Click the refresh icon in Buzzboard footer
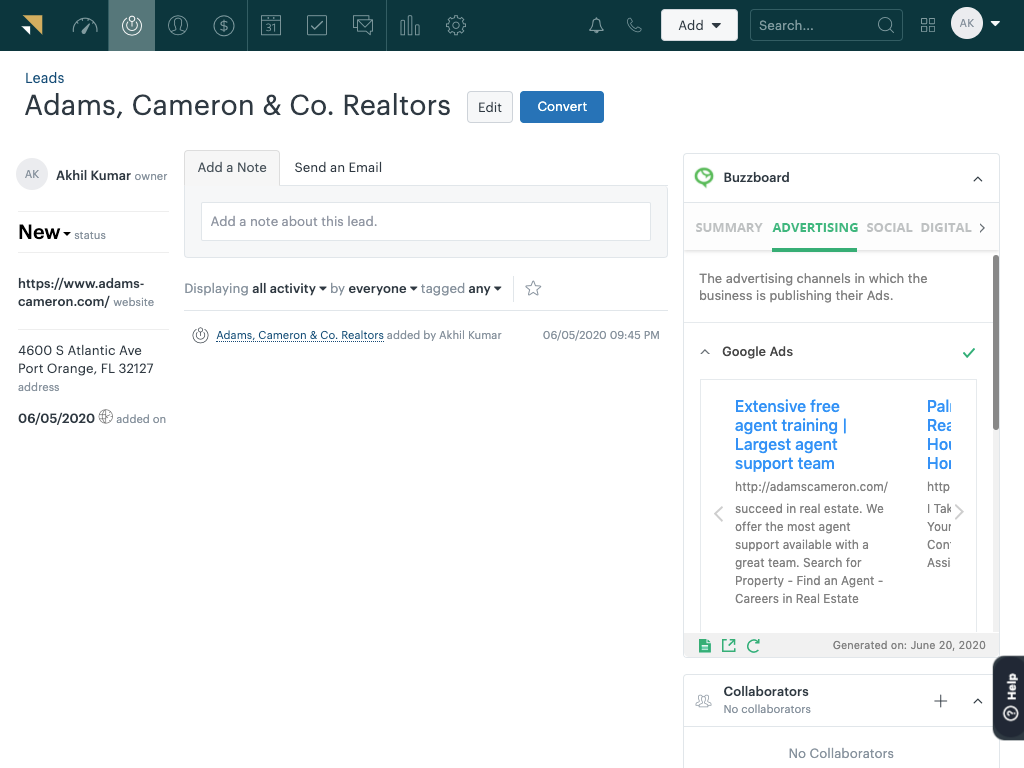 [753, 646]
